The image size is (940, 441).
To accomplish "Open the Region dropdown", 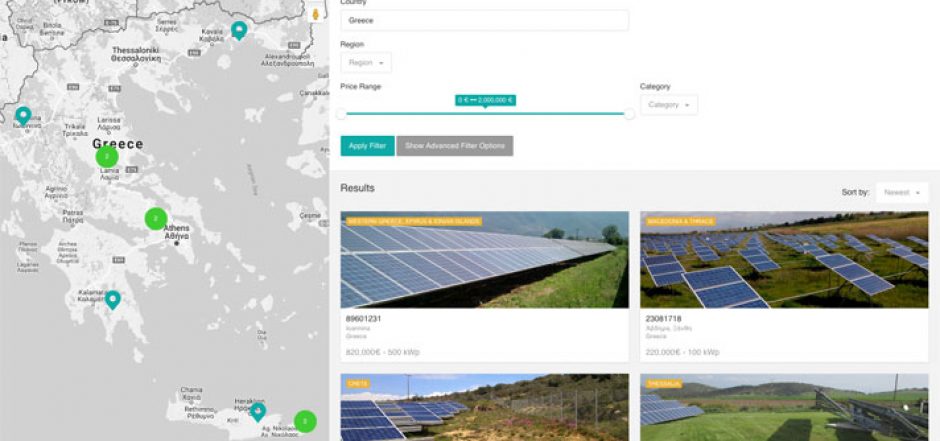I will 366,62.
